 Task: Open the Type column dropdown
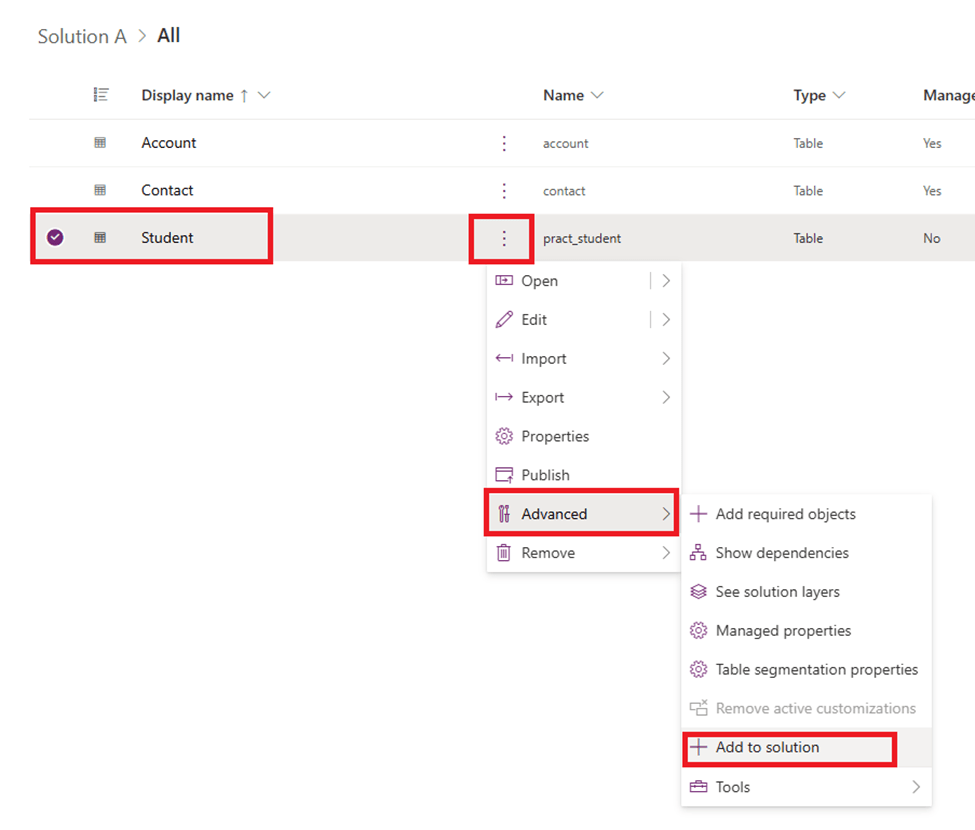(x=839, y=95)
